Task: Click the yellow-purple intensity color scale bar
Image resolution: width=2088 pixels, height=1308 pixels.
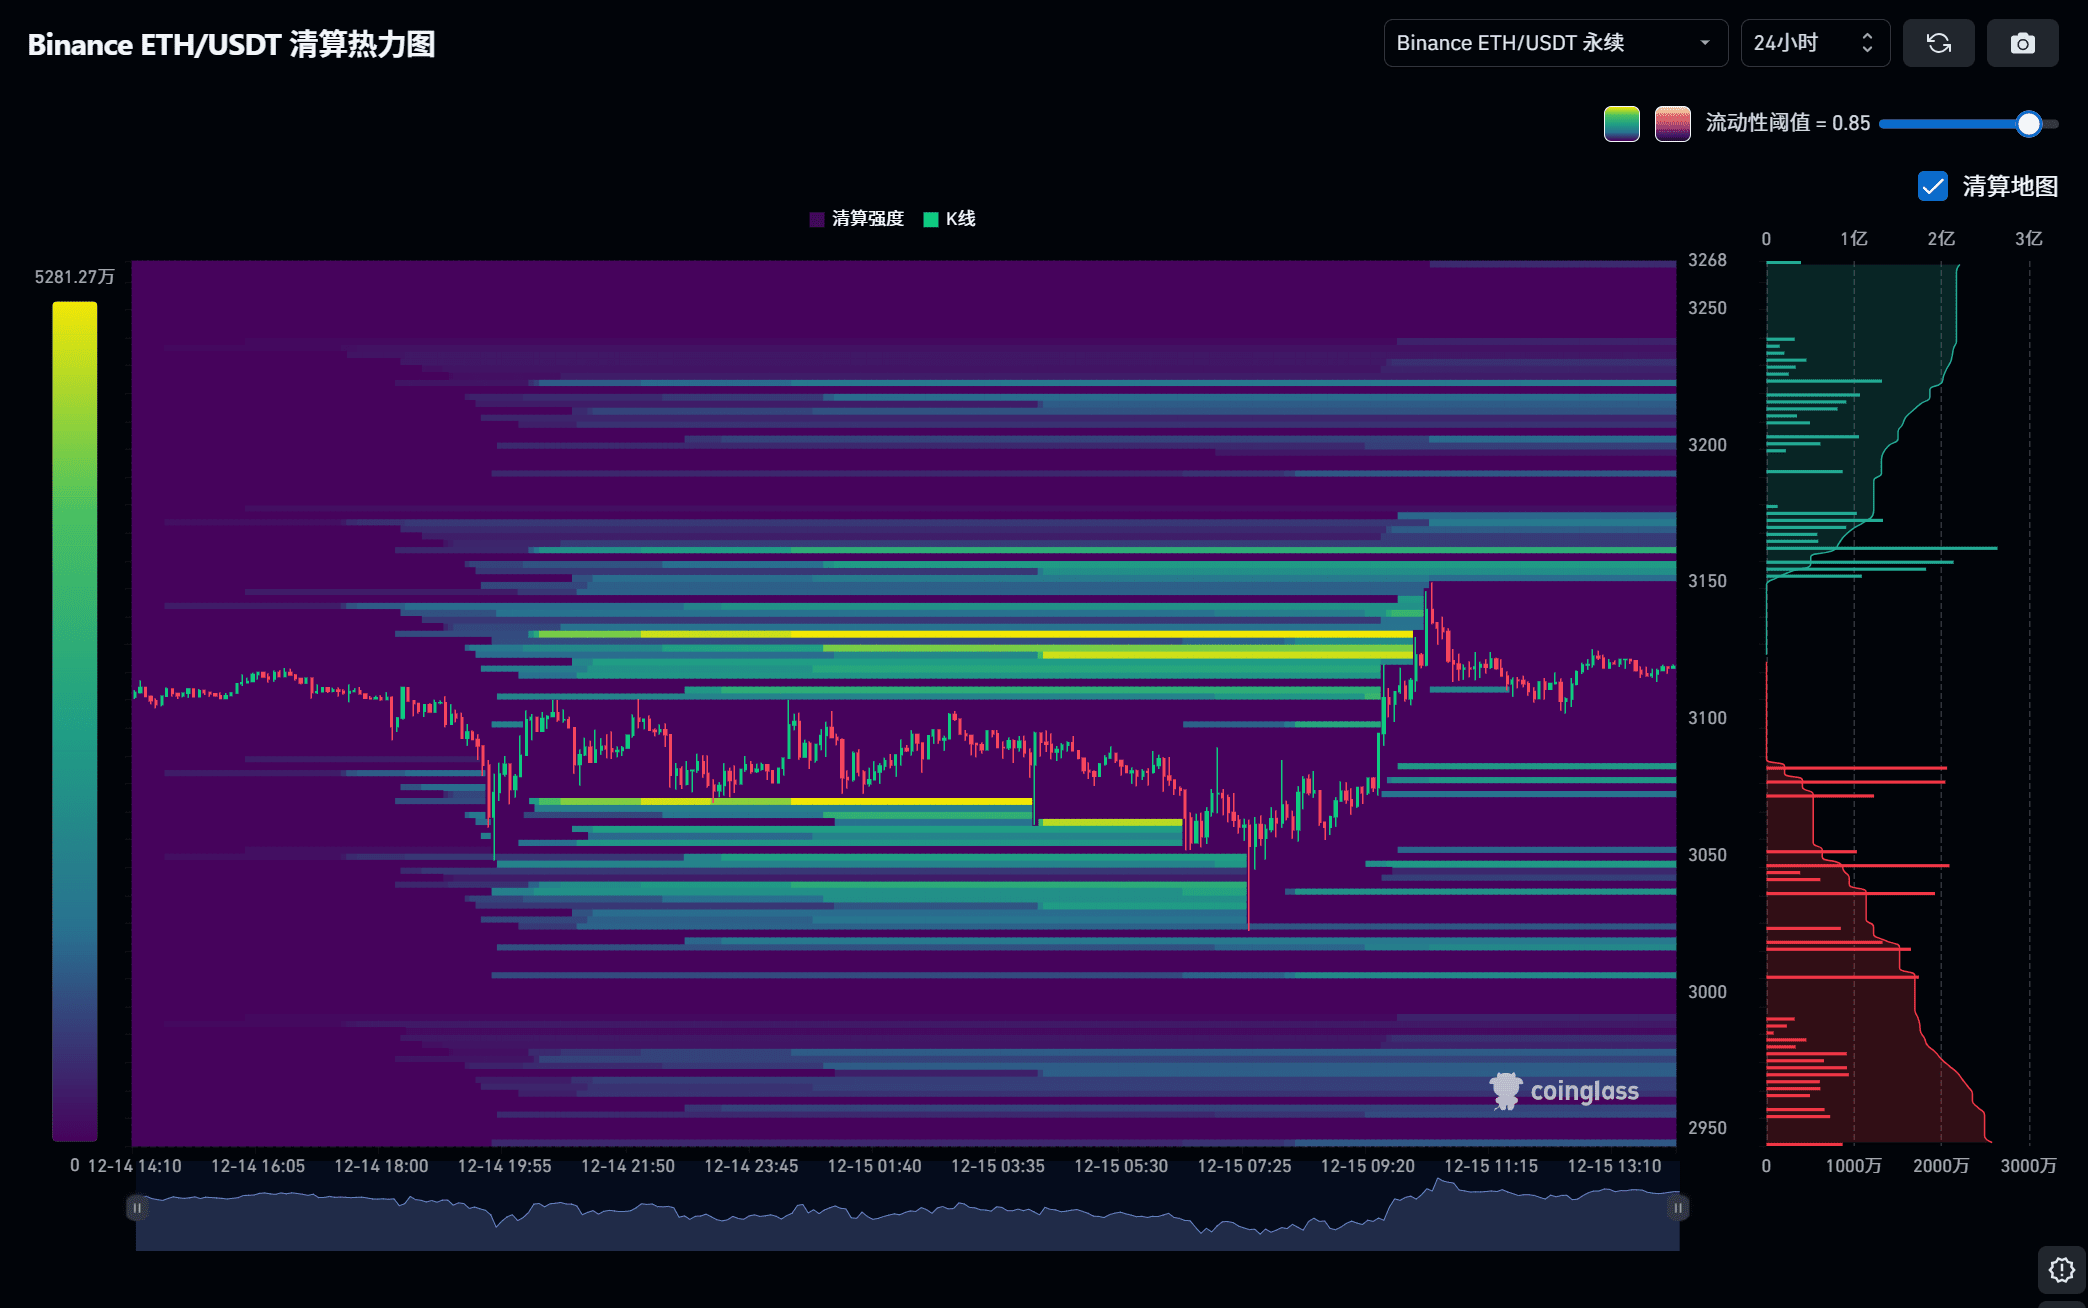Action: tap(75, 720)
